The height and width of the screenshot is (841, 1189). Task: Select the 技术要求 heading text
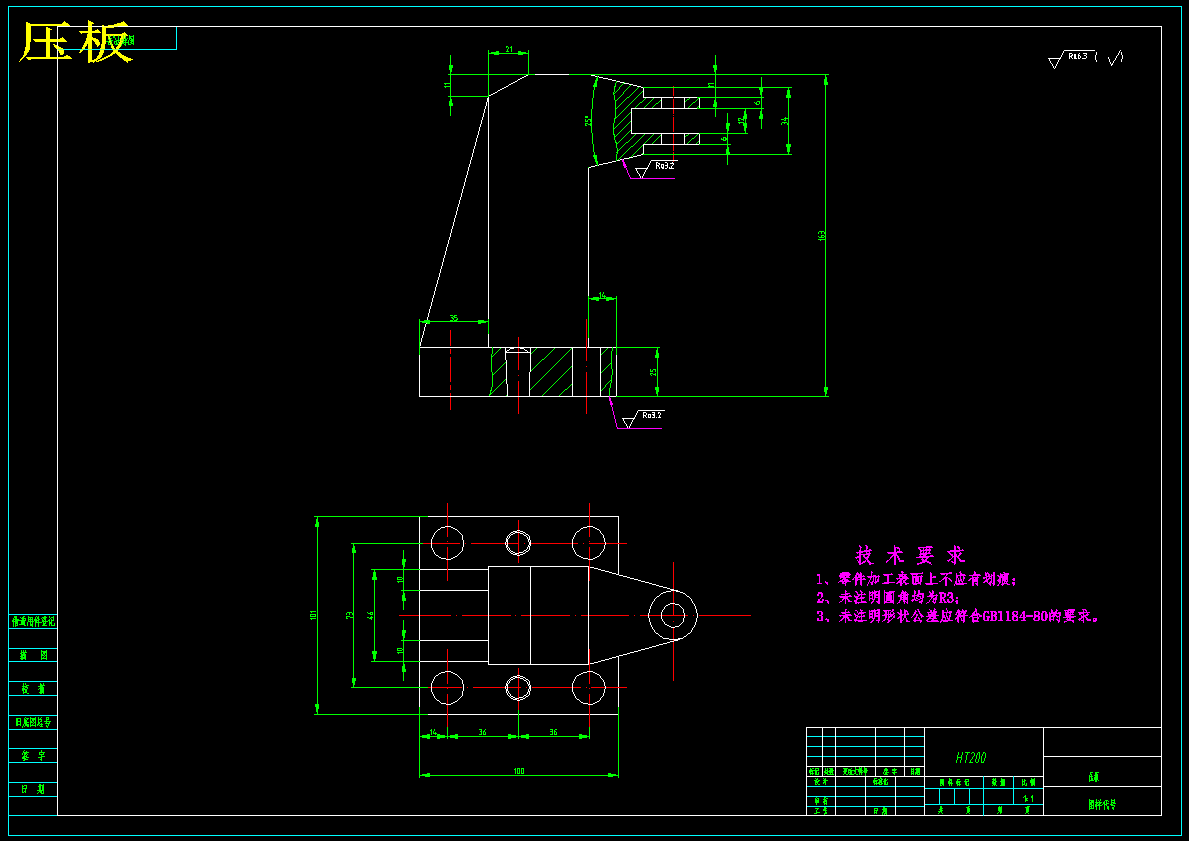910,555
